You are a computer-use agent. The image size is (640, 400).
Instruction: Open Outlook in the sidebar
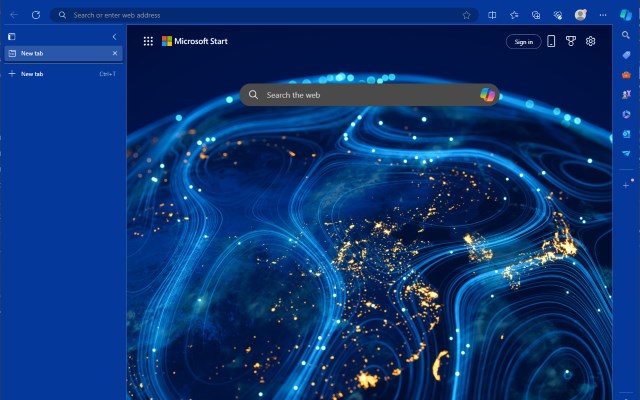(626, 134)
